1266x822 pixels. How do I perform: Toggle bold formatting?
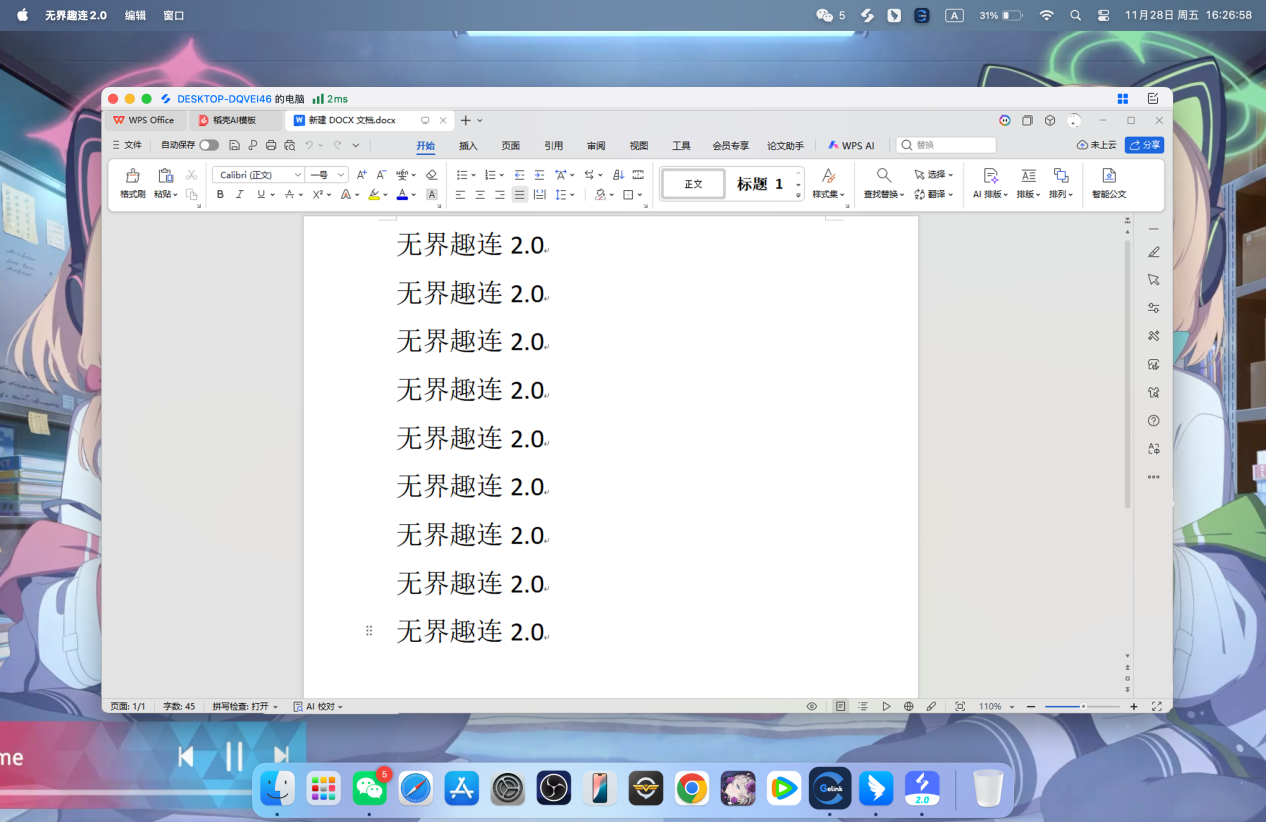(220, 194)
